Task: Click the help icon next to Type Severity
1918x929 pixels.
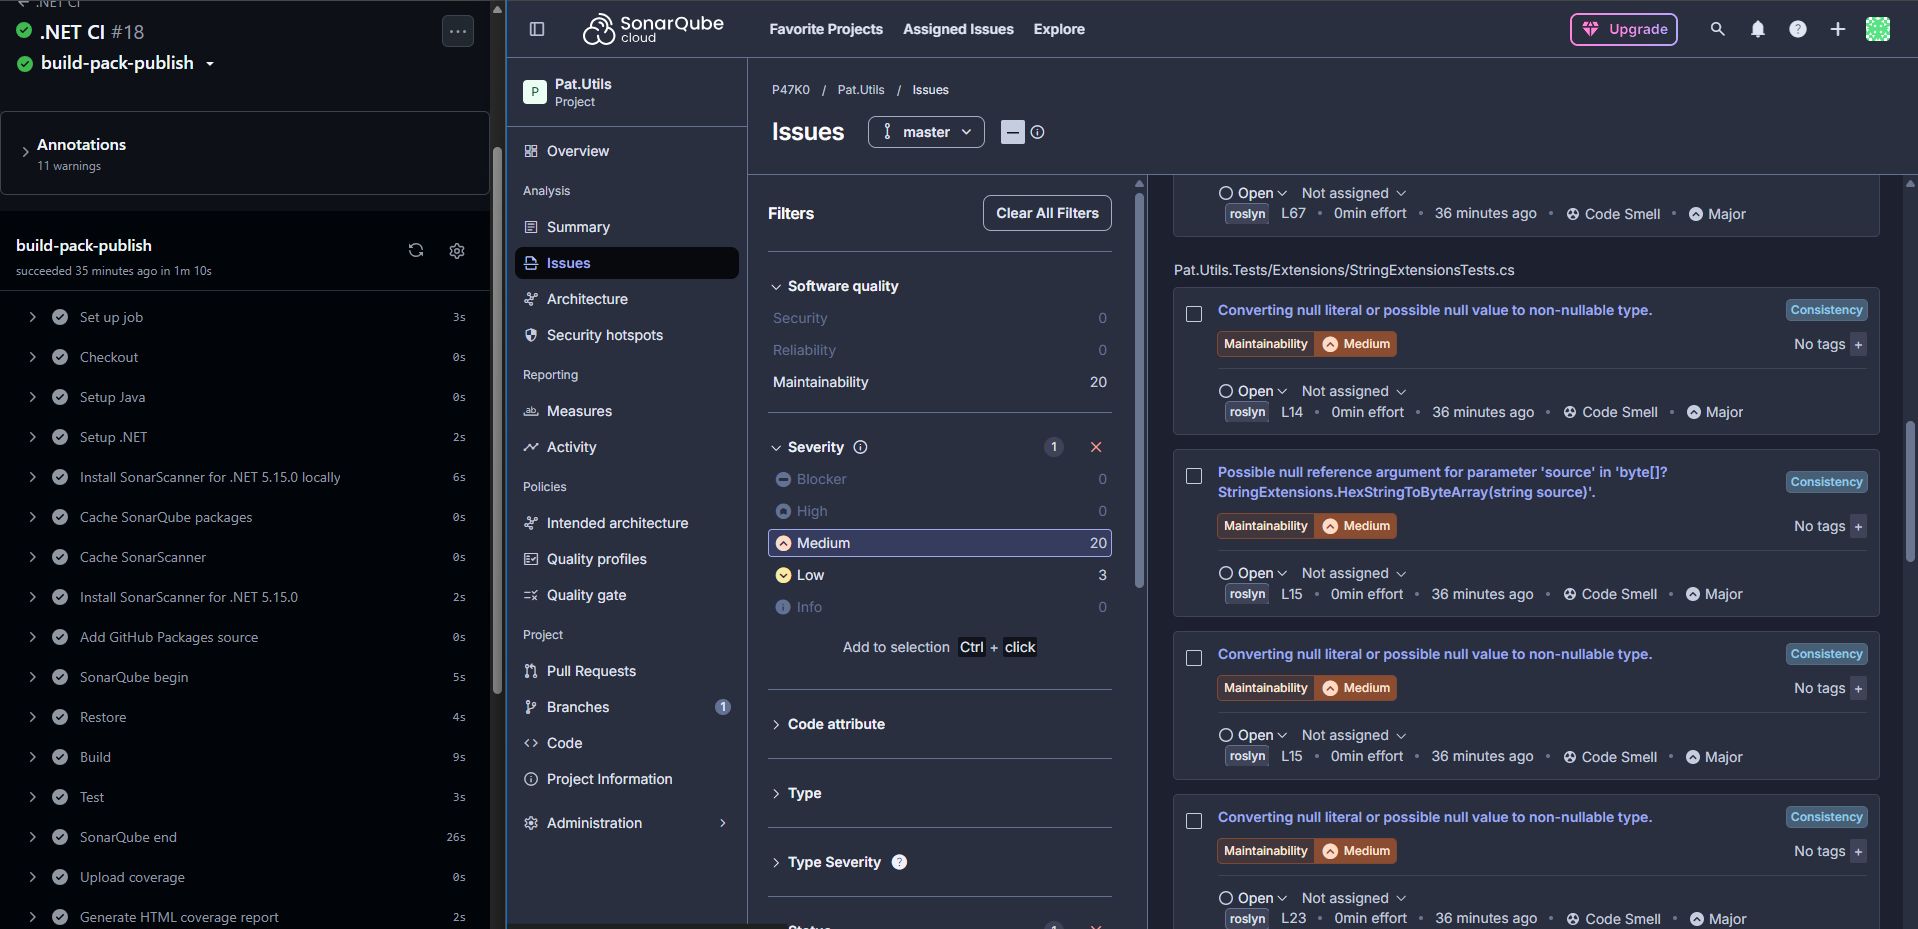Action: coord(899,862)
